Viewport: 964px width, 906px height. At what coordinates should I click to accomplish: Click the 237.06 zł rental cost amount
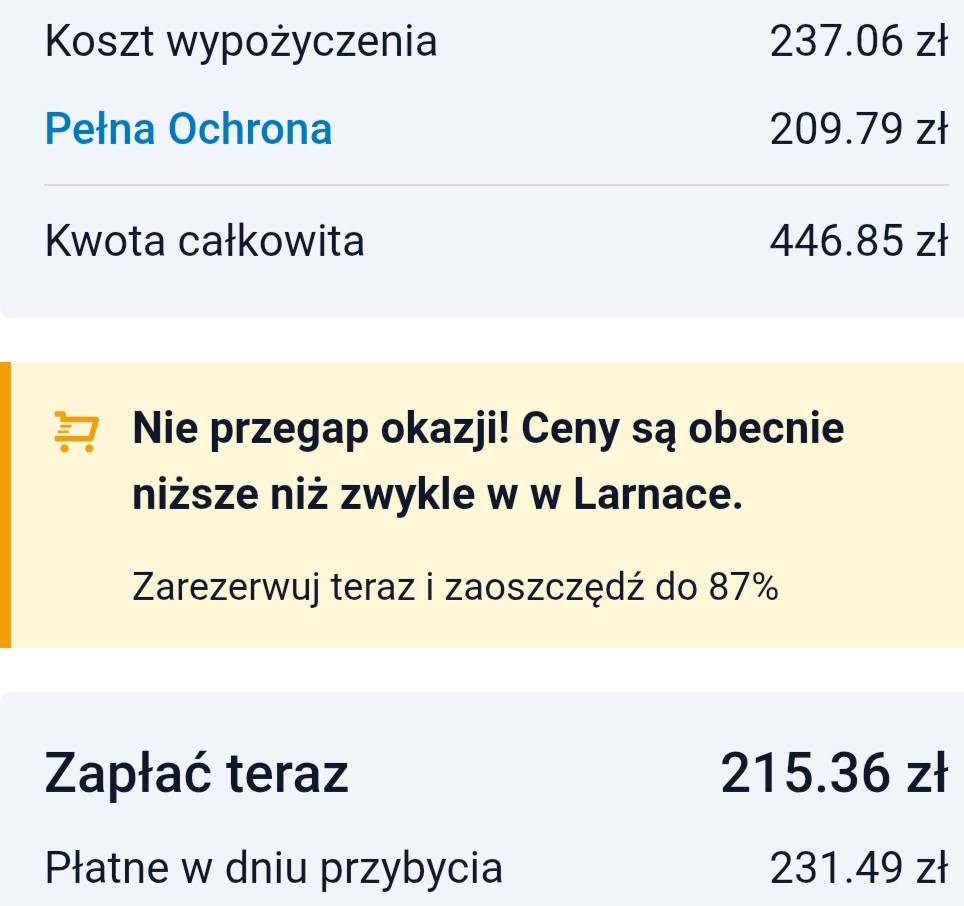coord(858,41)
